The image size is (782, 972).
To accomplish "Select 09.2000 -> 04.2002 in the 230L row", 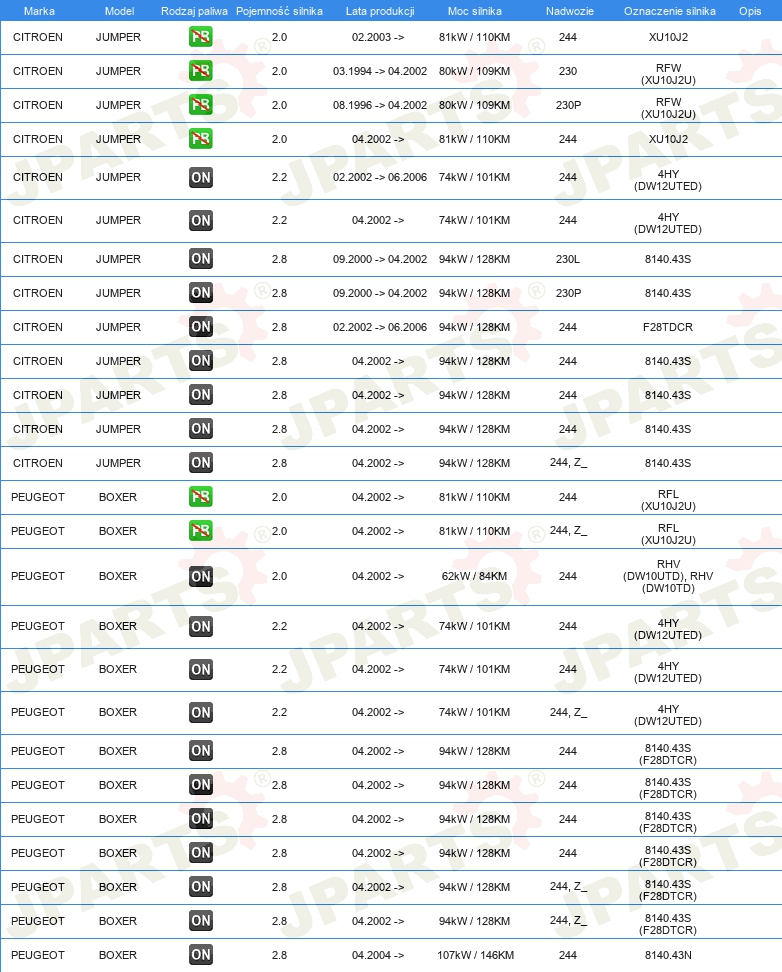I will coord(380,259).
